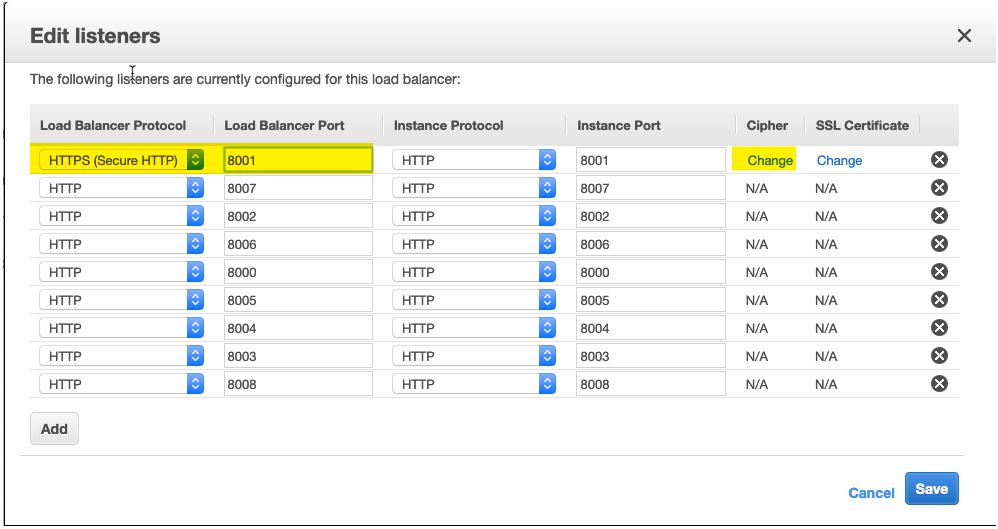Remove the listener on port 8004

tap(939, 328)
